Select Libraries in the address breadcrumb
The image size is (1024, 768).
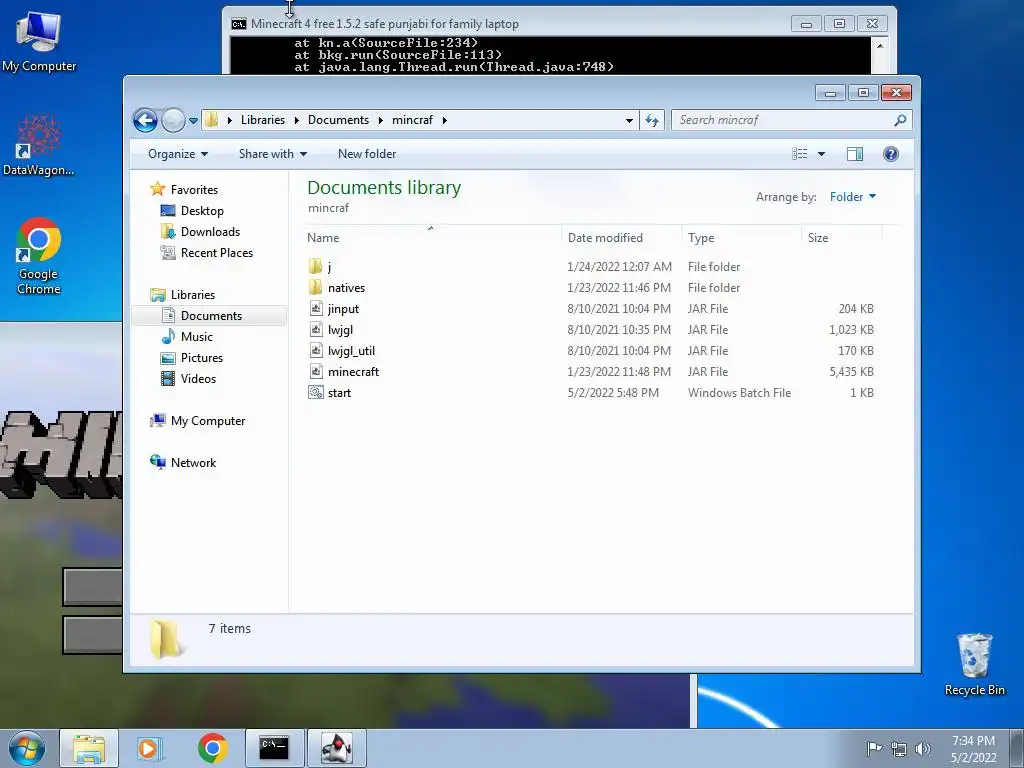click(263, 120)
